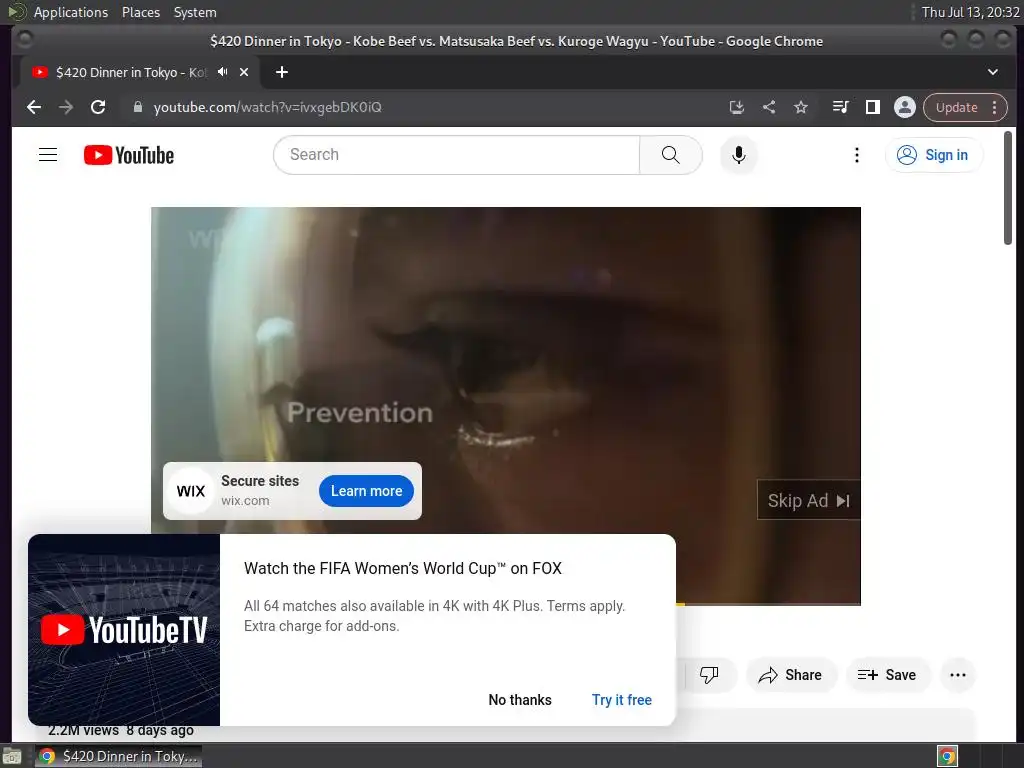Share this page via the share icon
This screenshot has height=768, width=1024.
coord(769,107)
